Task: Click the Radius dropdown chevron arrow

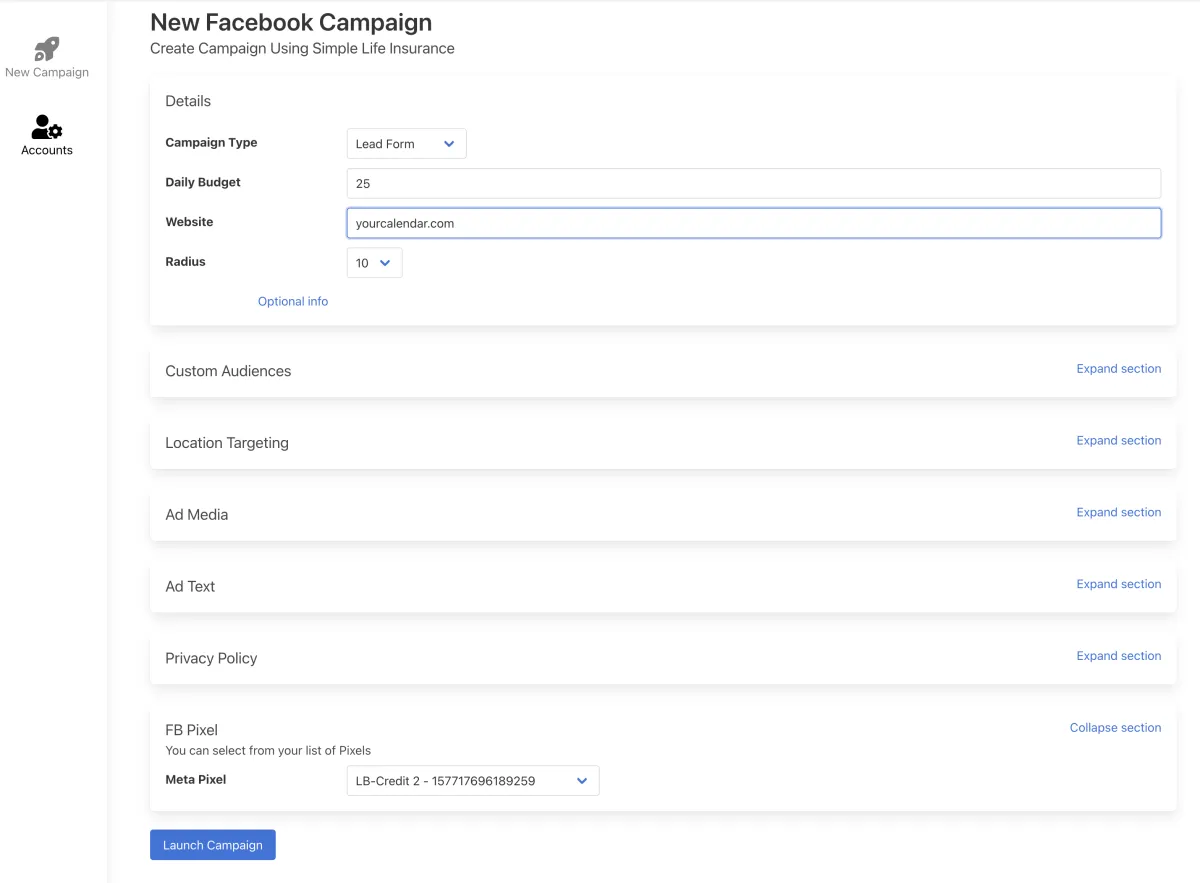Action: [x=385, y=263]
